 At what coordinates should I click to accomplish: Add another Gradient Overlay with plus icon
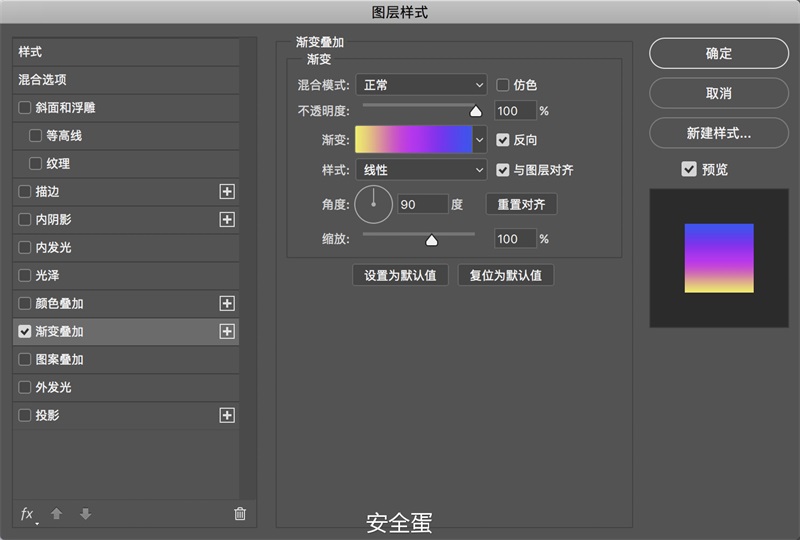(x=227, y=331)
